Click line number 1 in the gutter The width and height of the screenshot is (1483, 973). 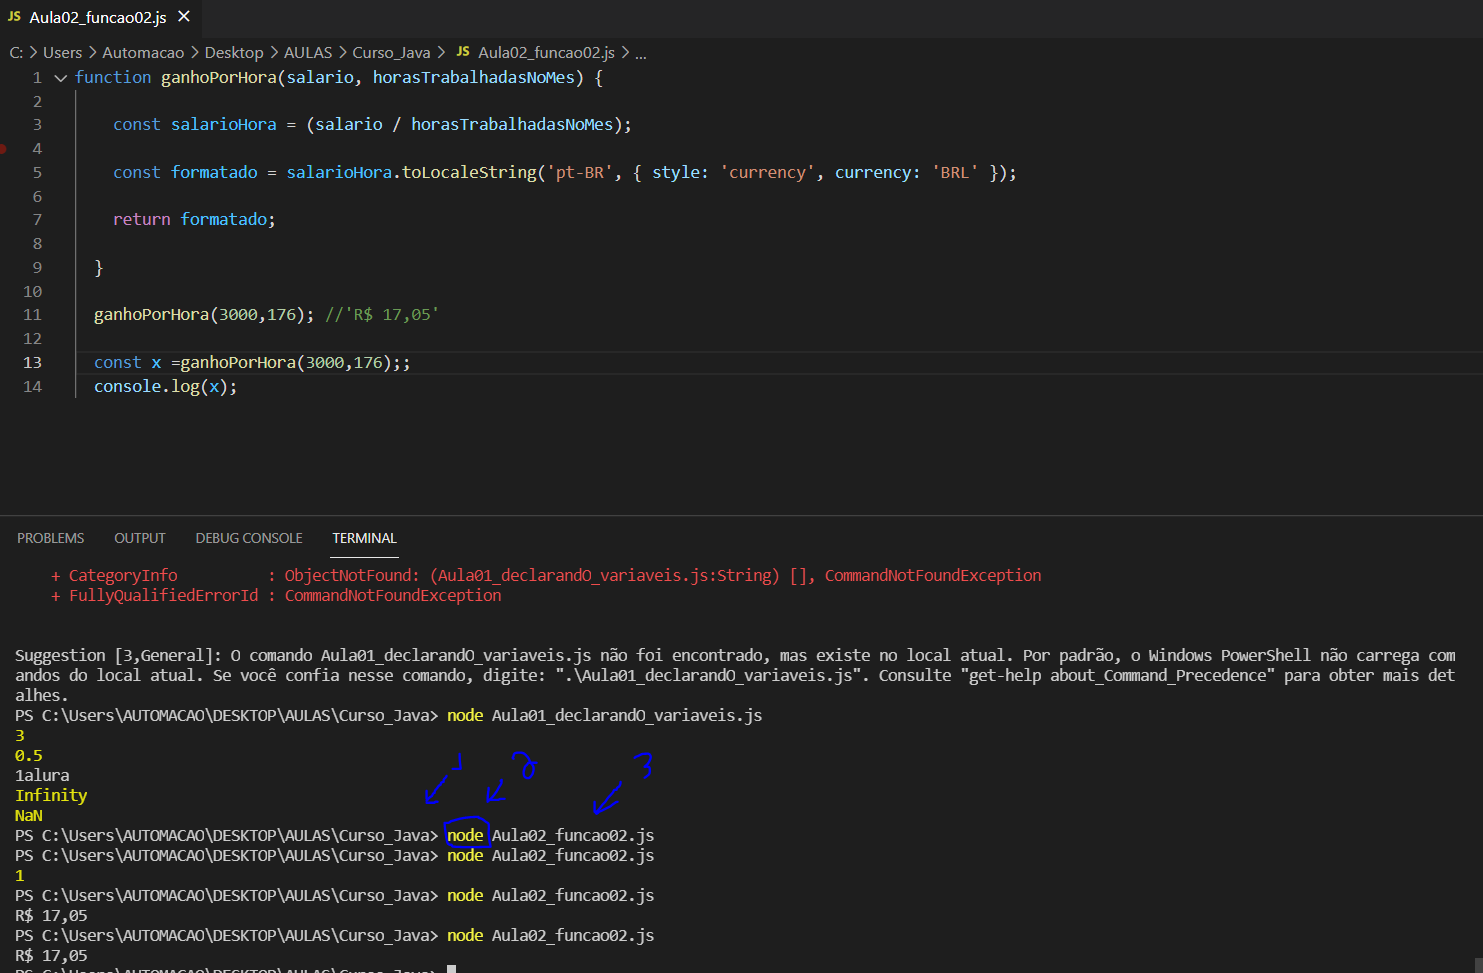tap(37, 78)
